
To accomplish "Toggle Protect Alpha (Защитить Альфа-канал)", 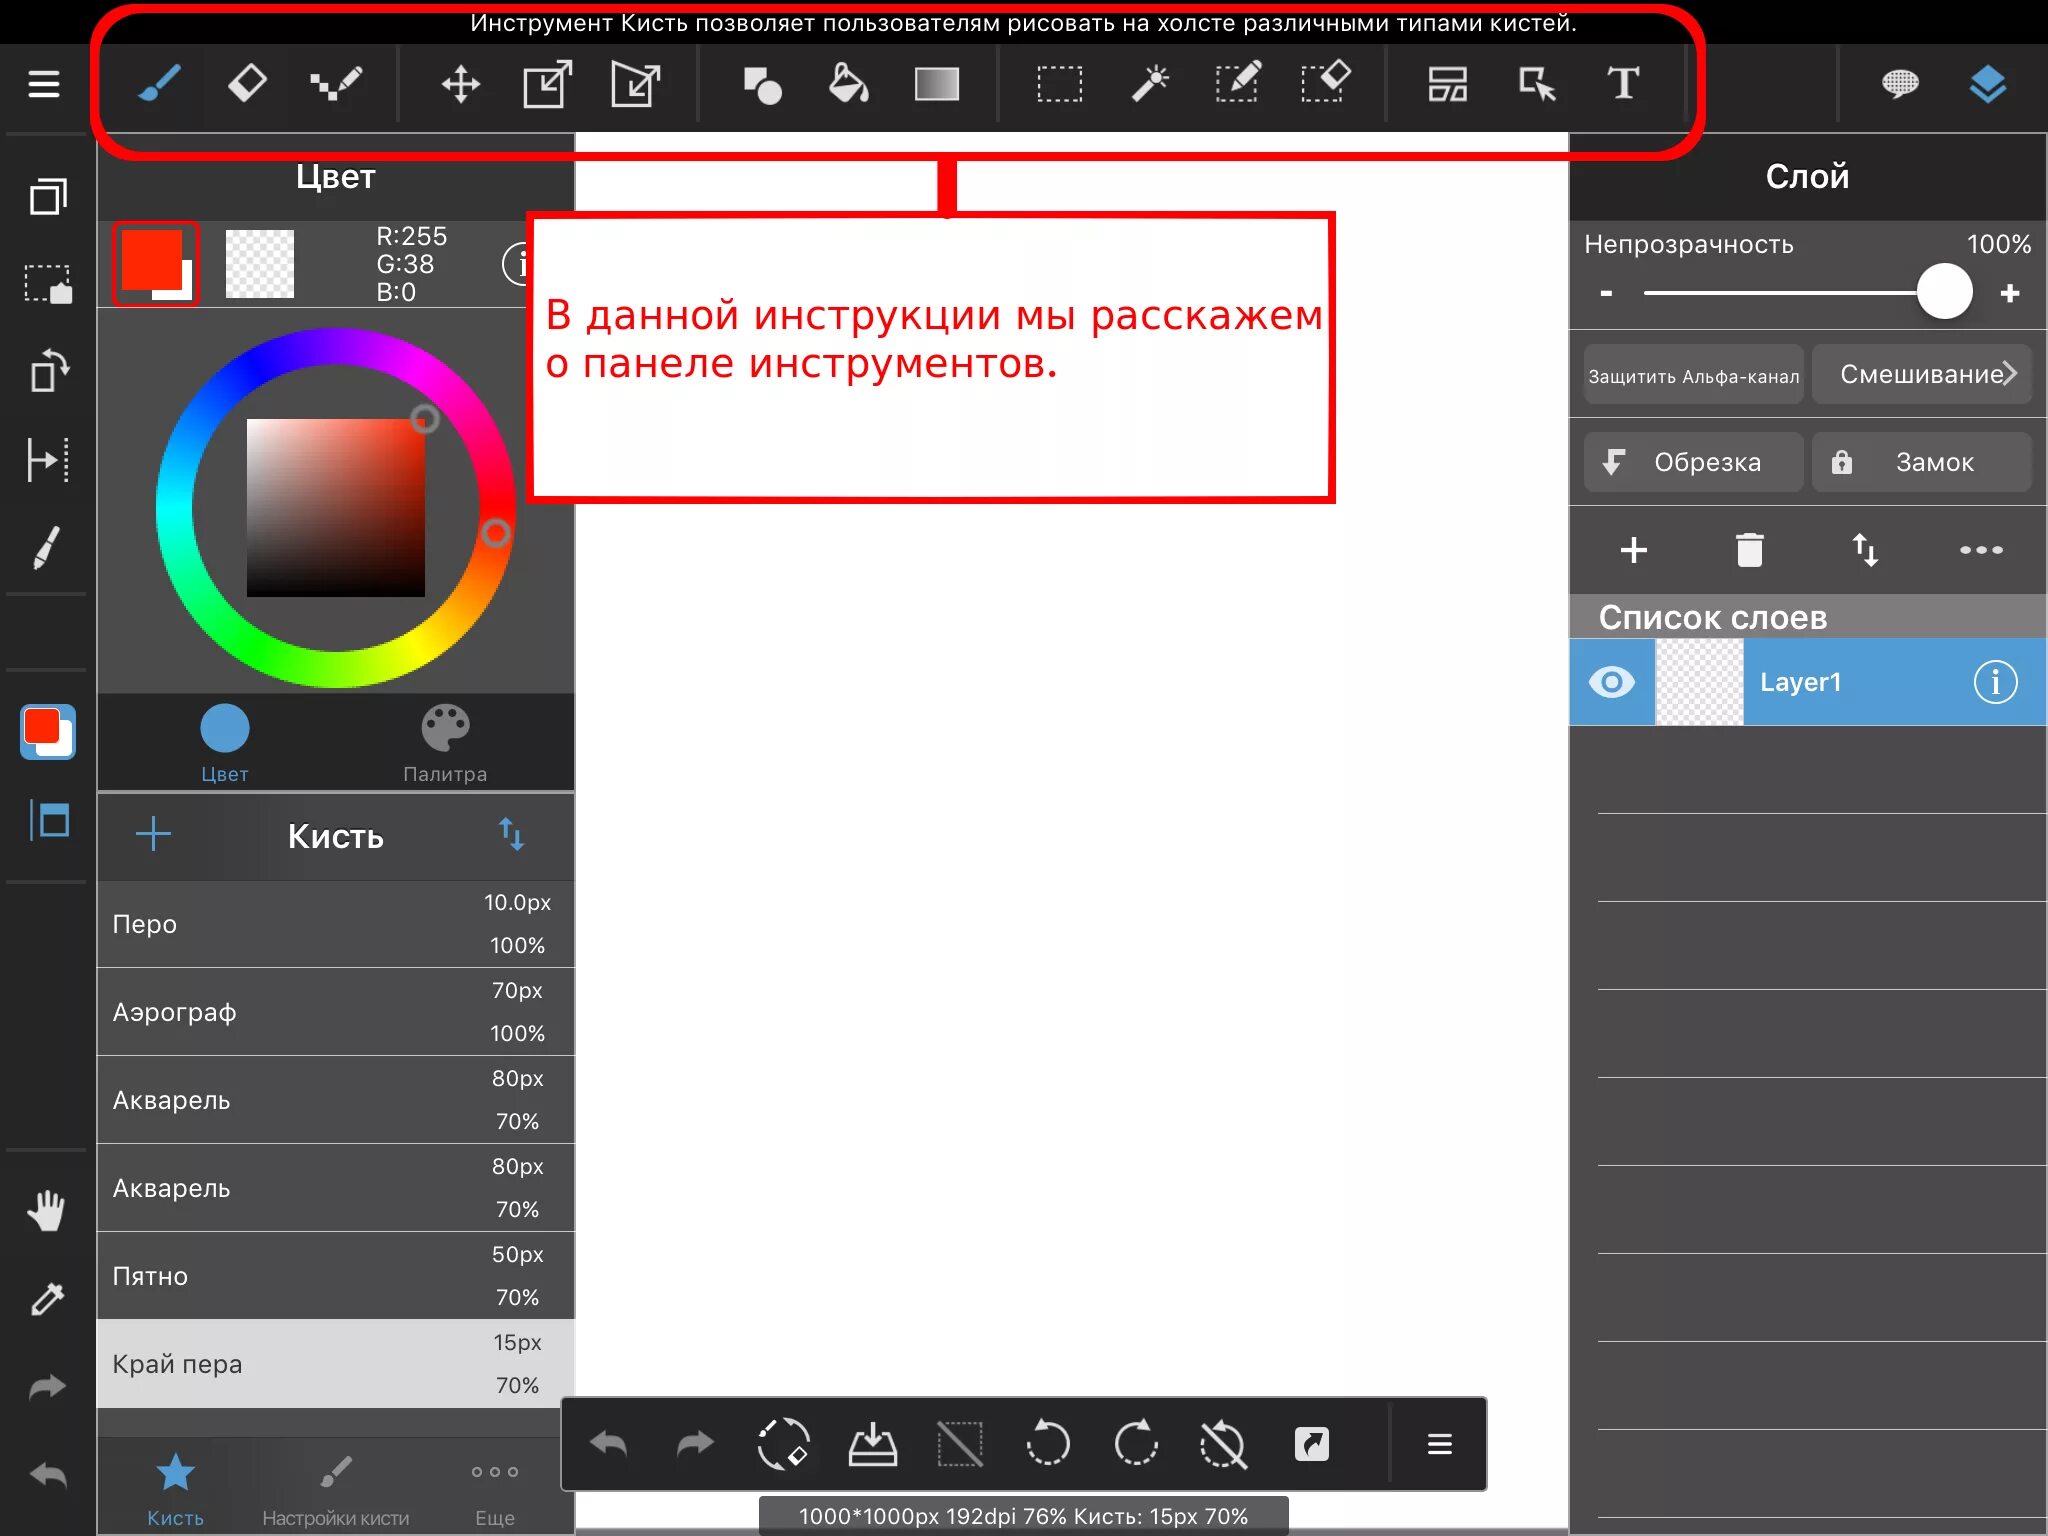I will point(1693,375).
